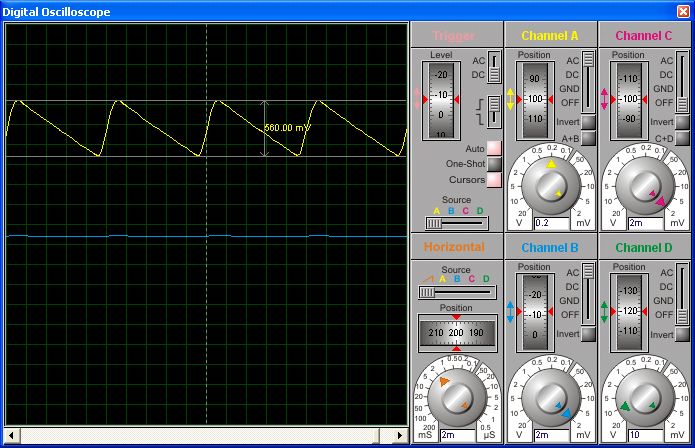Click the Channel D Position wheel
The width and height of the screenshot is (695, 448).
tap(629, 312)
